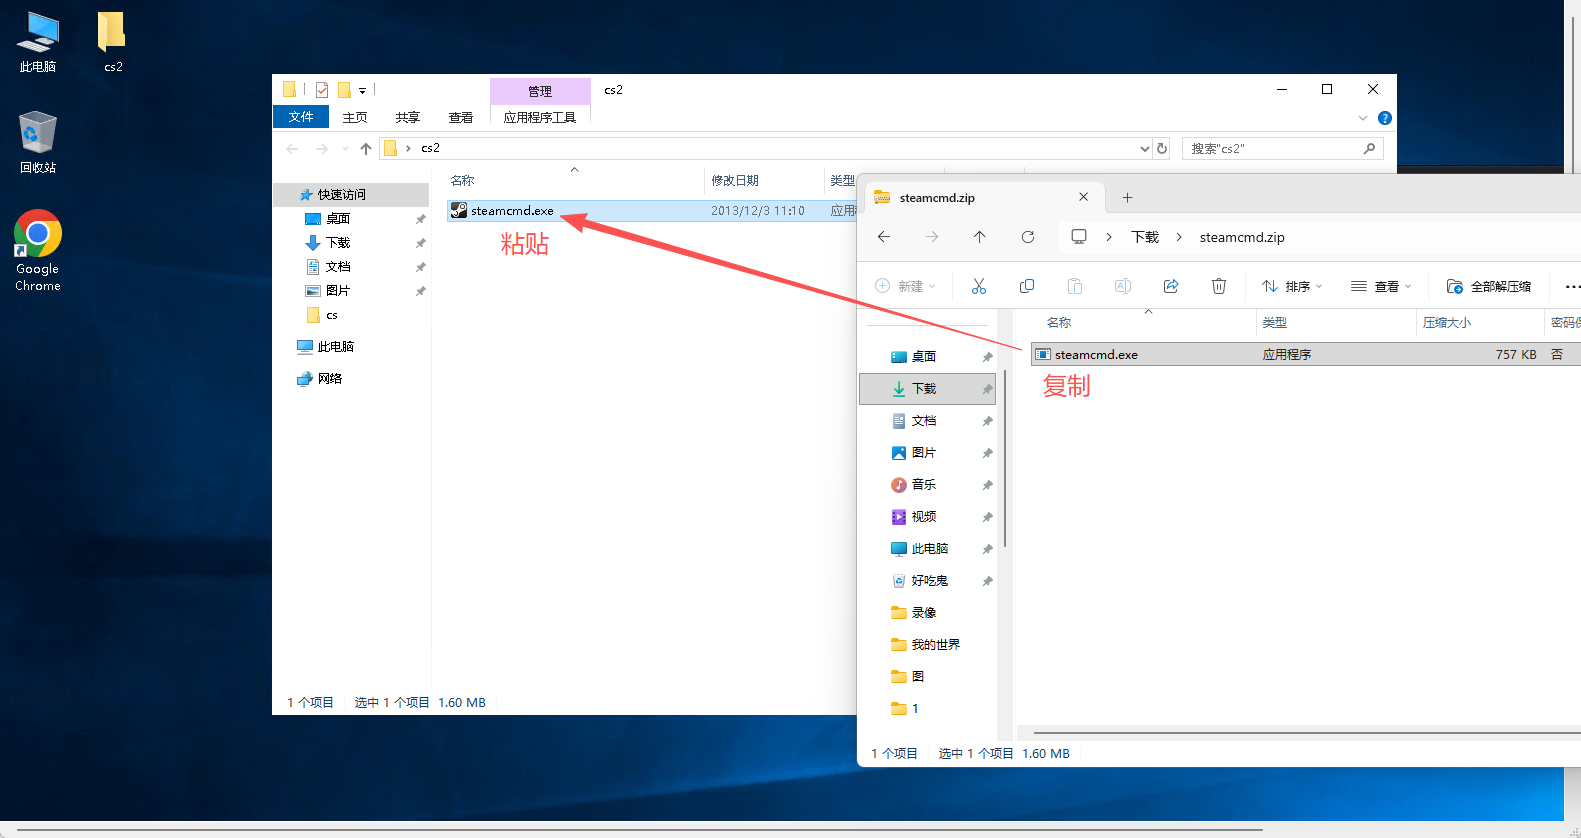Open the 排序 sort dropdown
This screenshot has height=838, width=1581.
(x=1292, y=287)
